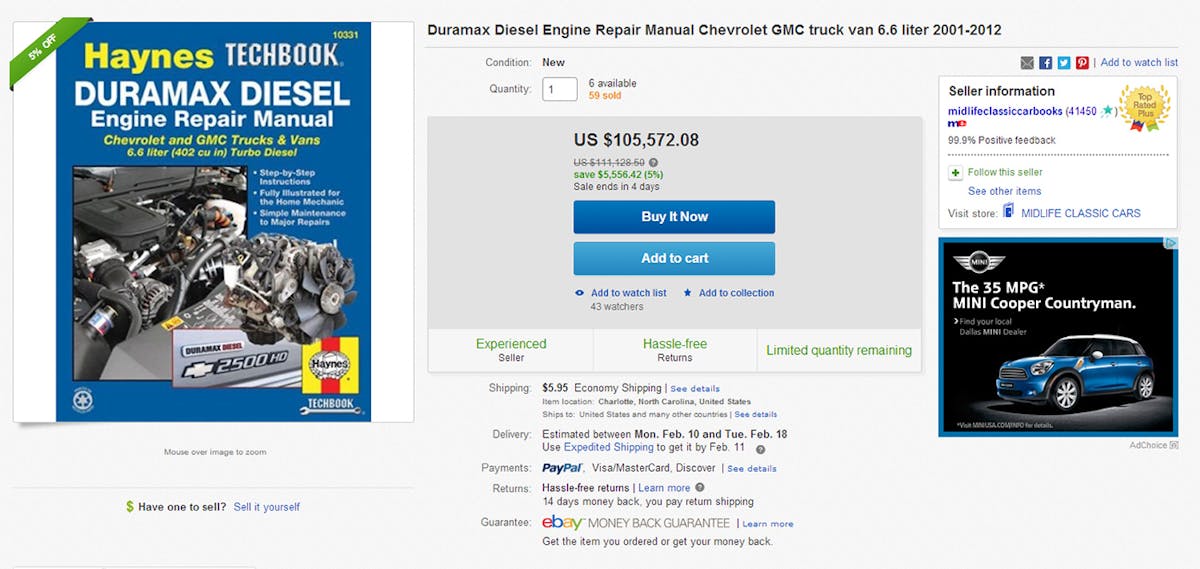
Task: Open midlifeclassiccarbooks seller profile link
Action: (1005, 111)
